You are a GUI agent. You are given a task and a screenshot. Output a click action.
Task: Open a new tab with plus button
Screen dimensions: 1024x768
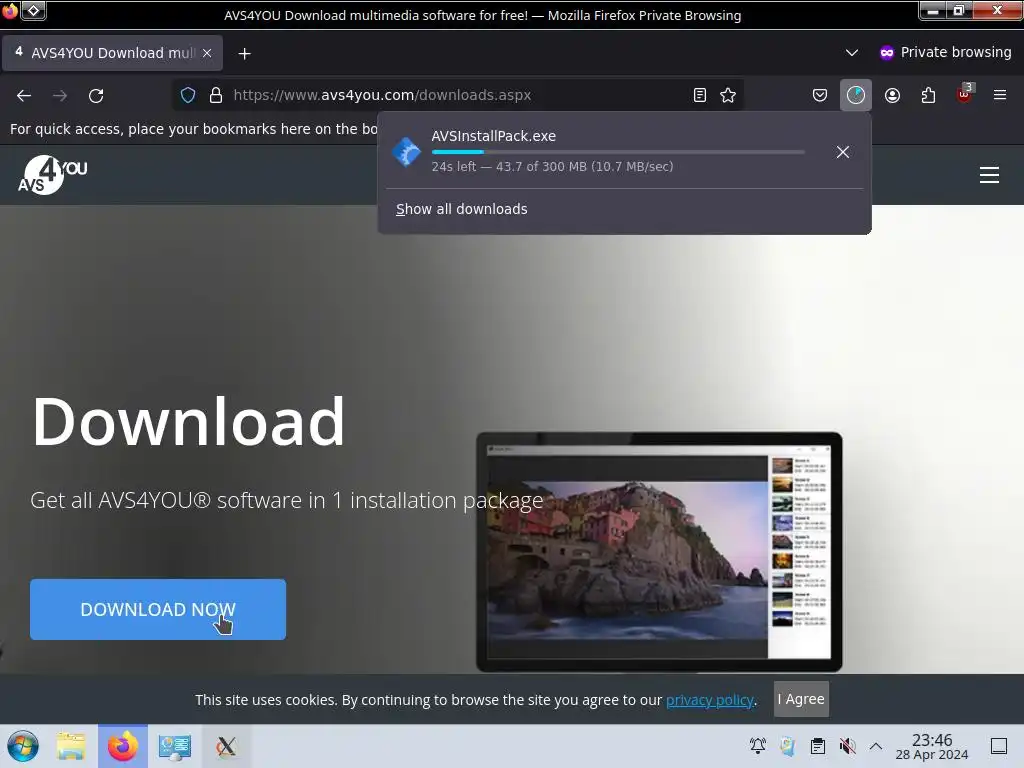pos(244,54)
